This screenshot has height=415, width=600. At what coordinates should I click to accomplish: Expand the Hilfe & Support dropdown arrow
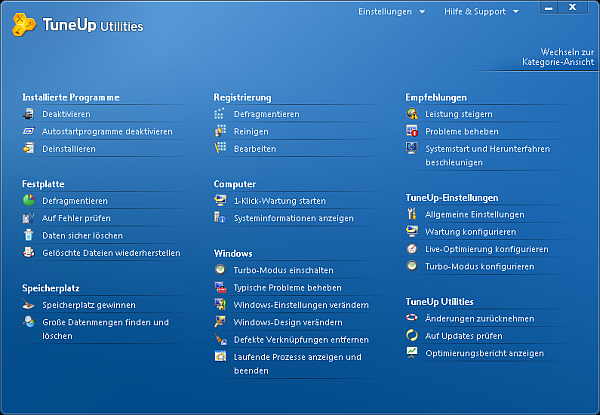tap(516, 12)
